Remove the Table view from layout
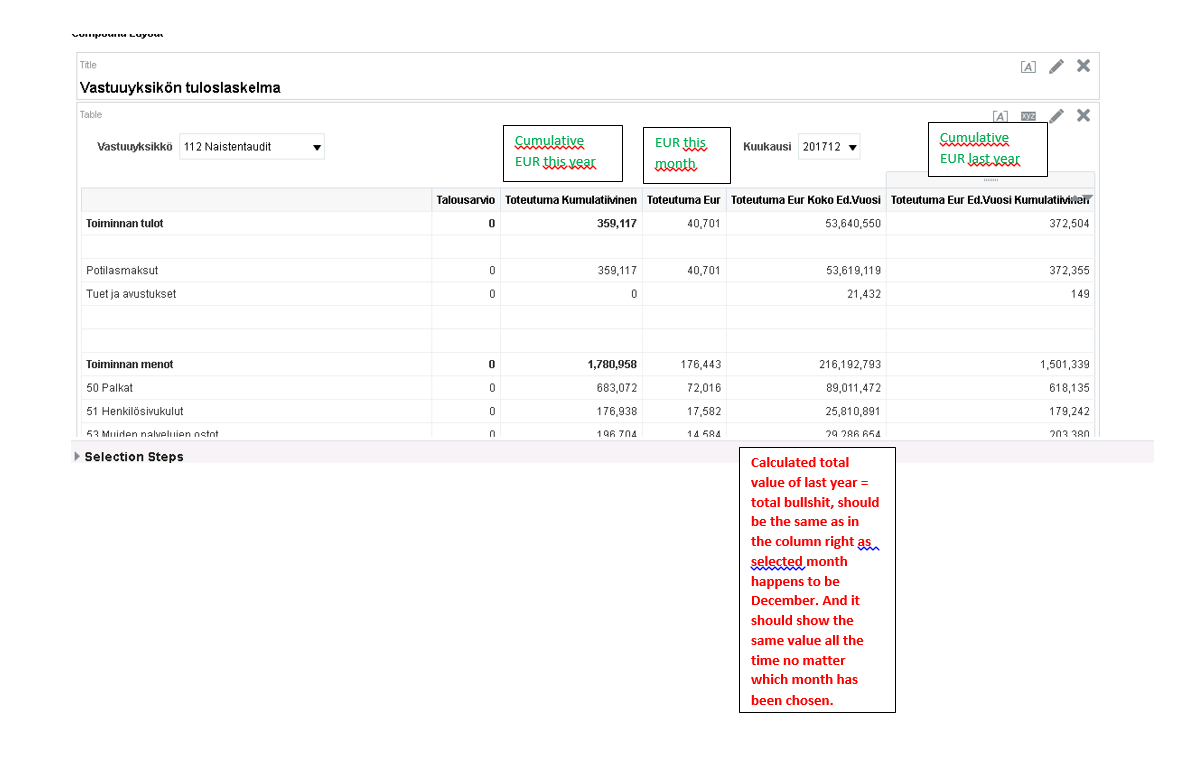1190x763 pixels. click(x=1083, y=116)
